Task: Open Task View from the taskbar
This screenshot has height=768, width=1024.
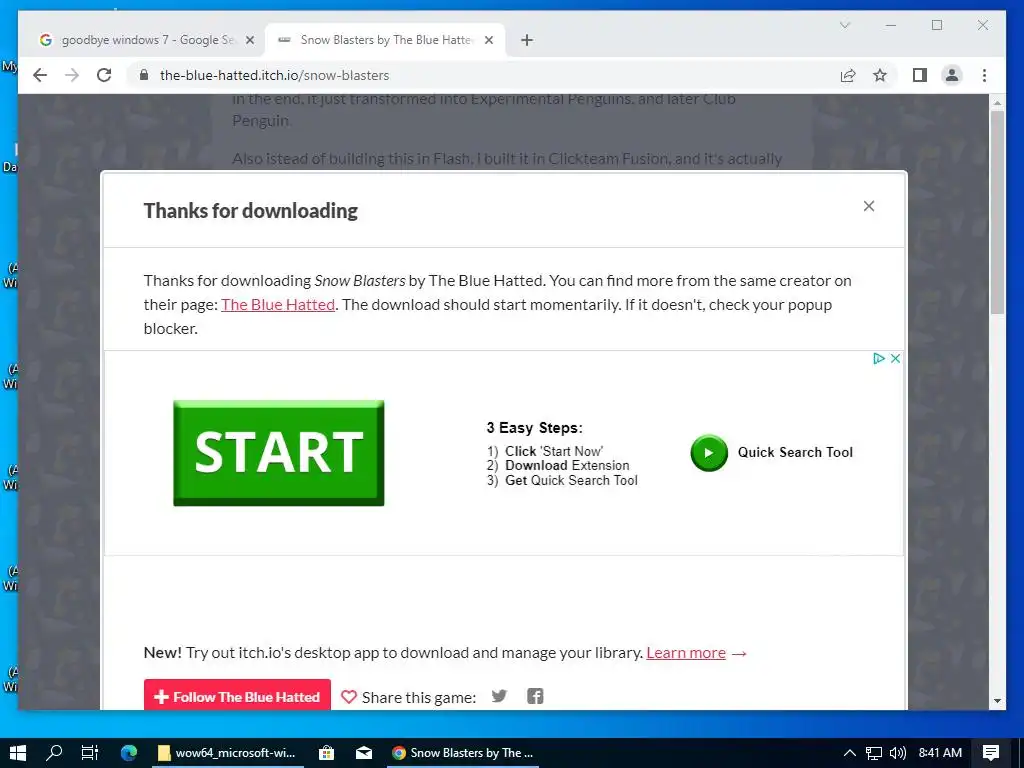Action: pyautogui.click(x=89, y=753)
